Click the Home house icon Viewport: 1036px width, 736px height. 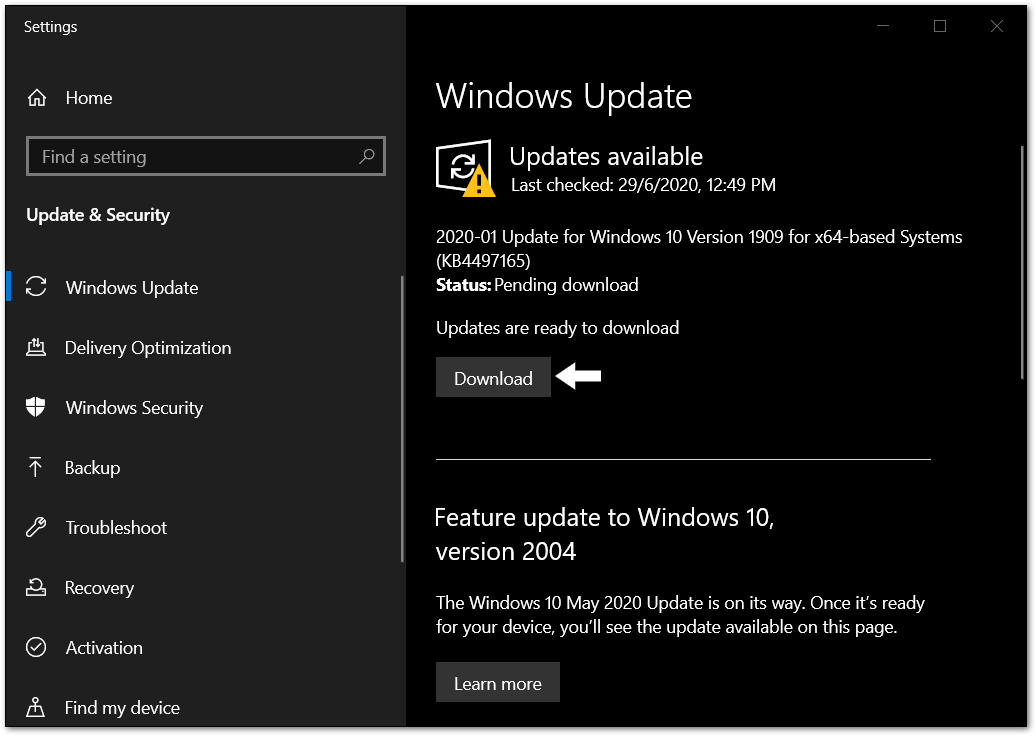click(x=37, y=97)
